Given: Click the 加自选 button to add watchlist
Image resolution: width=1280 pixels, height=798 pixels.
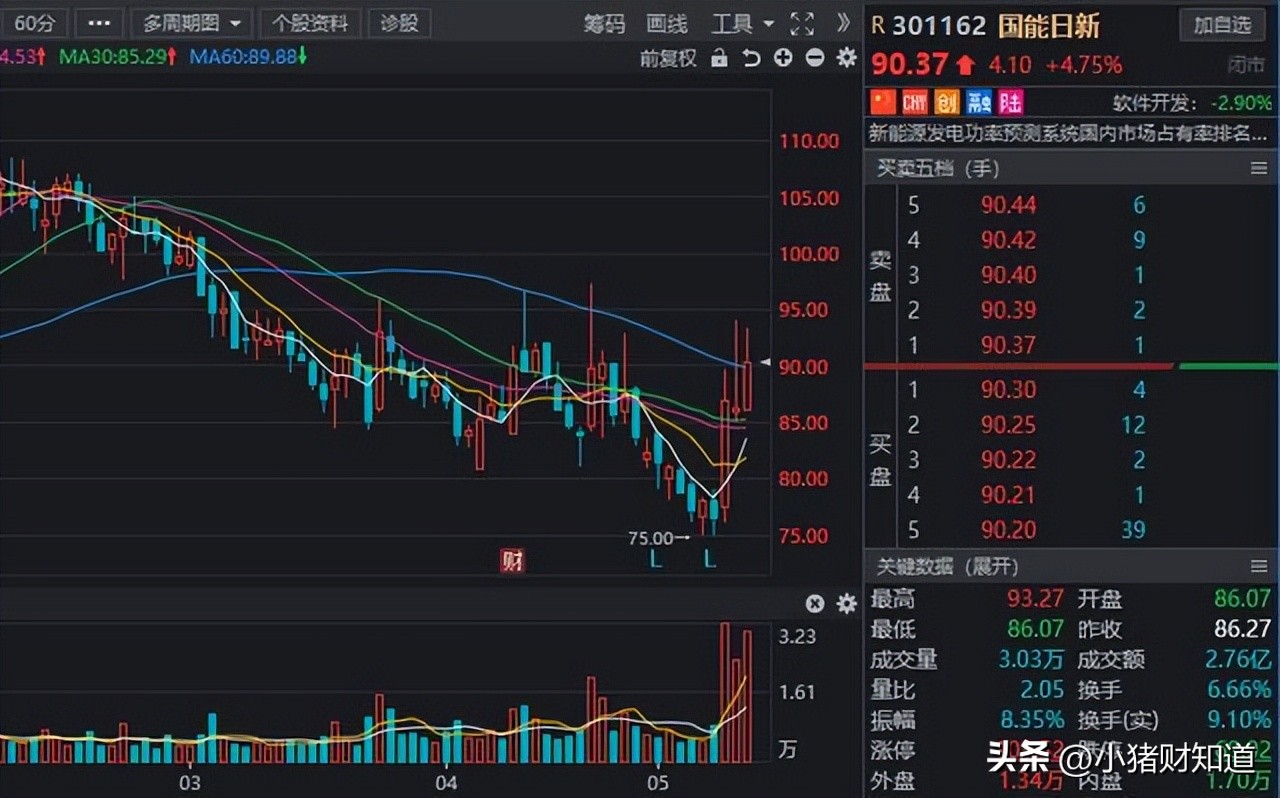Looking at the screenshot, I should point(1222,25).
